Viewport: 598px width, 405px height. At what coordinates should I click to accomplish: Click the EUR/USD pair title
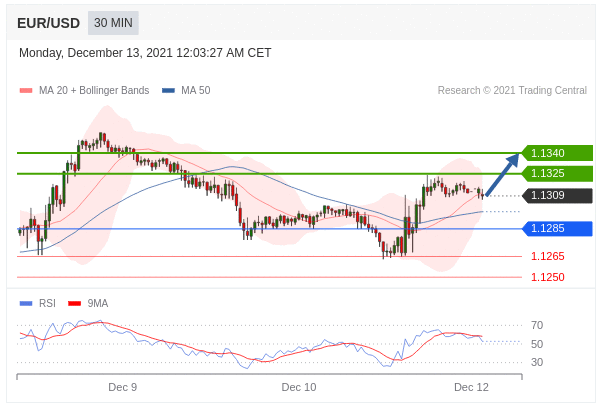point(48,23)
